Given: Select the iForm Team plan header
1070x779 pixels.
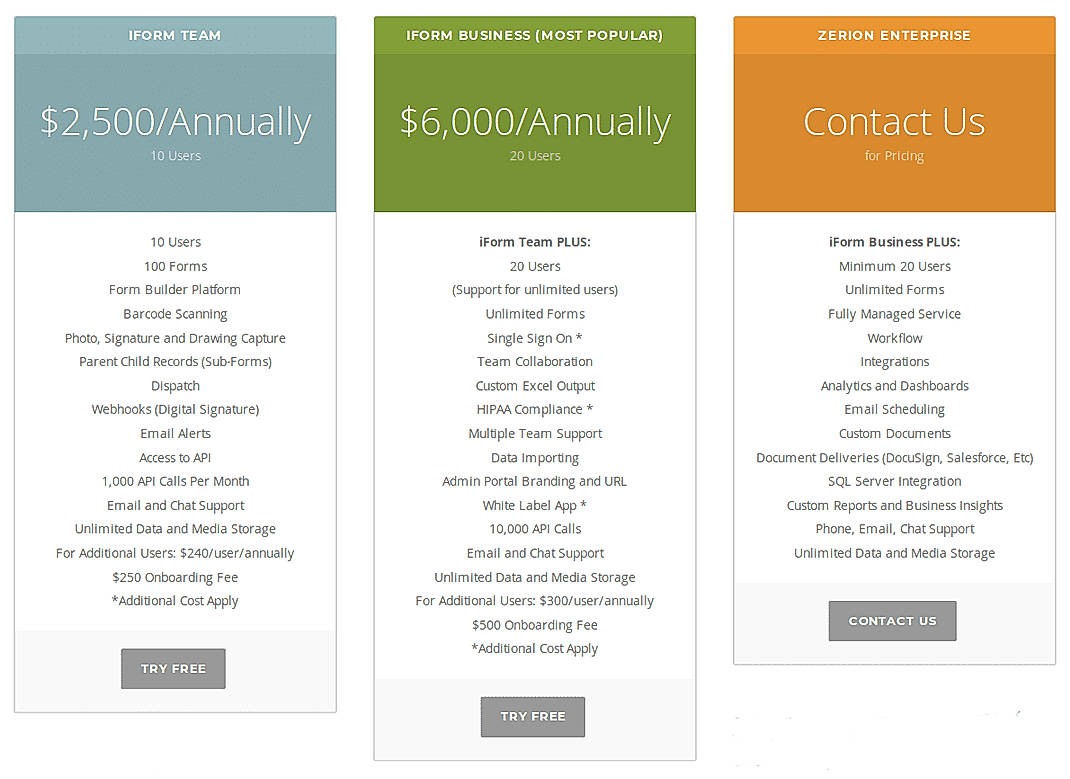Looking at the screenshot, I should (175, 35).
